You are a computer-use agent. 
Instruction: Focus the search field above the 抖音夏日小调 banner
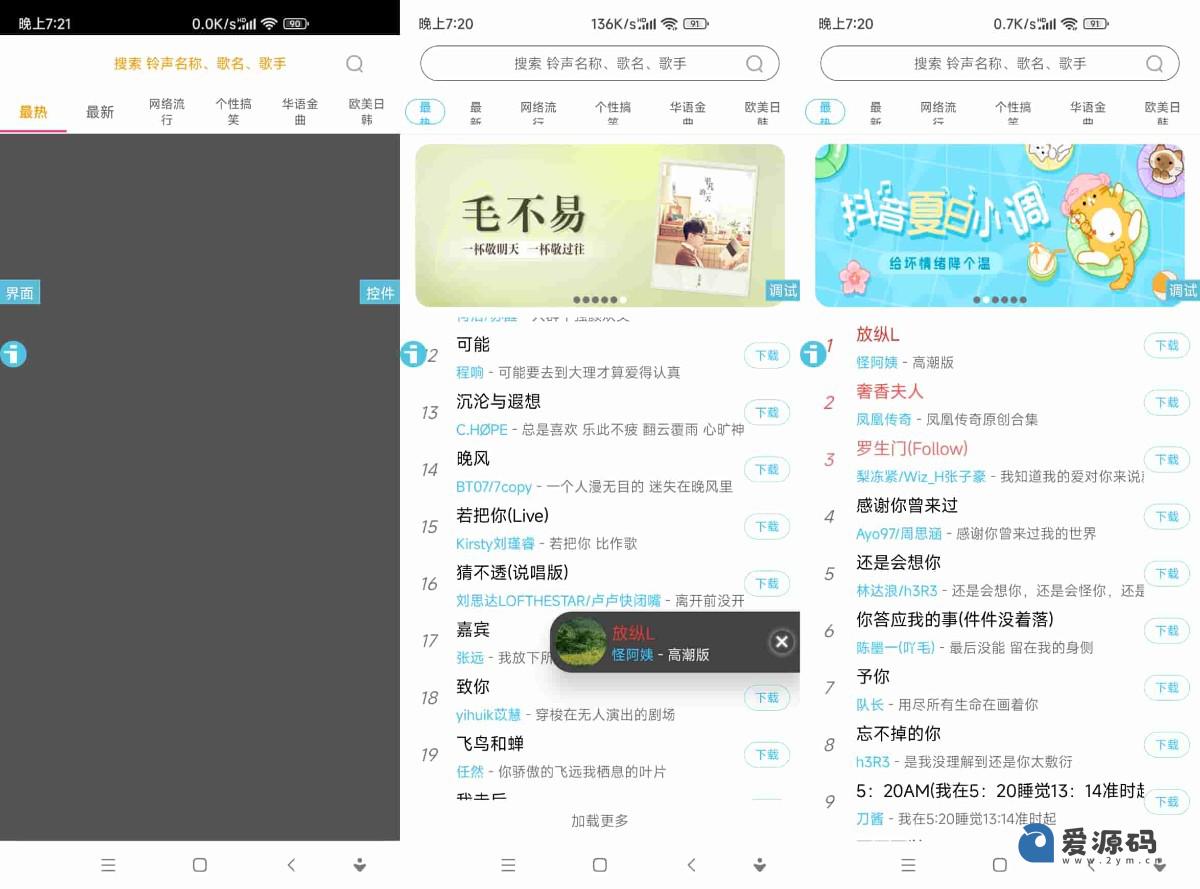(1000, 64)
